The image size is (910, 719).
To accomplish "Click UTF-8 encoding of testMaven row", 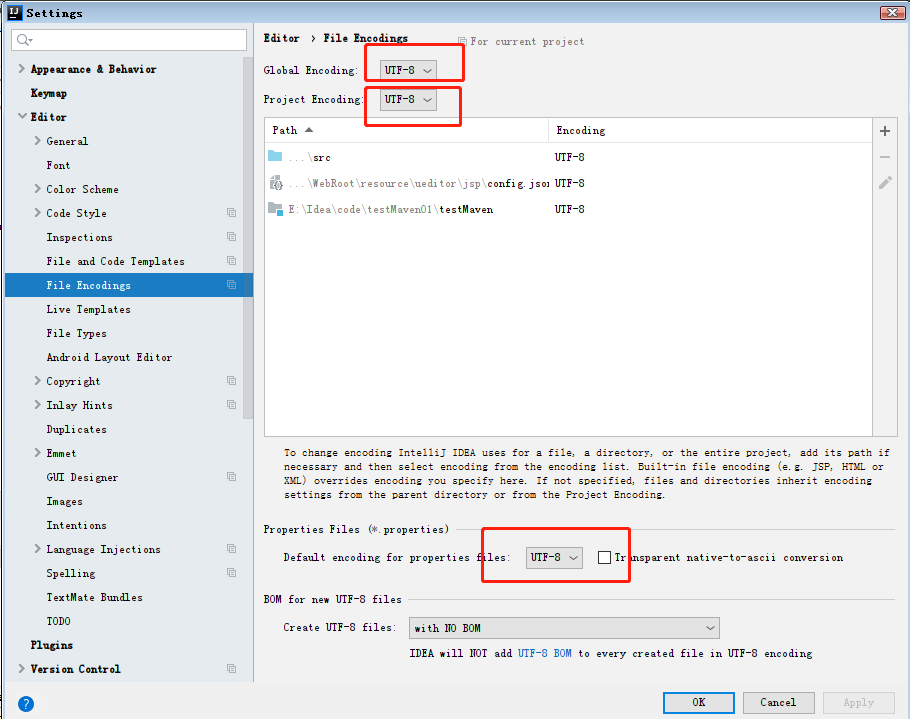I will (569, 209).
